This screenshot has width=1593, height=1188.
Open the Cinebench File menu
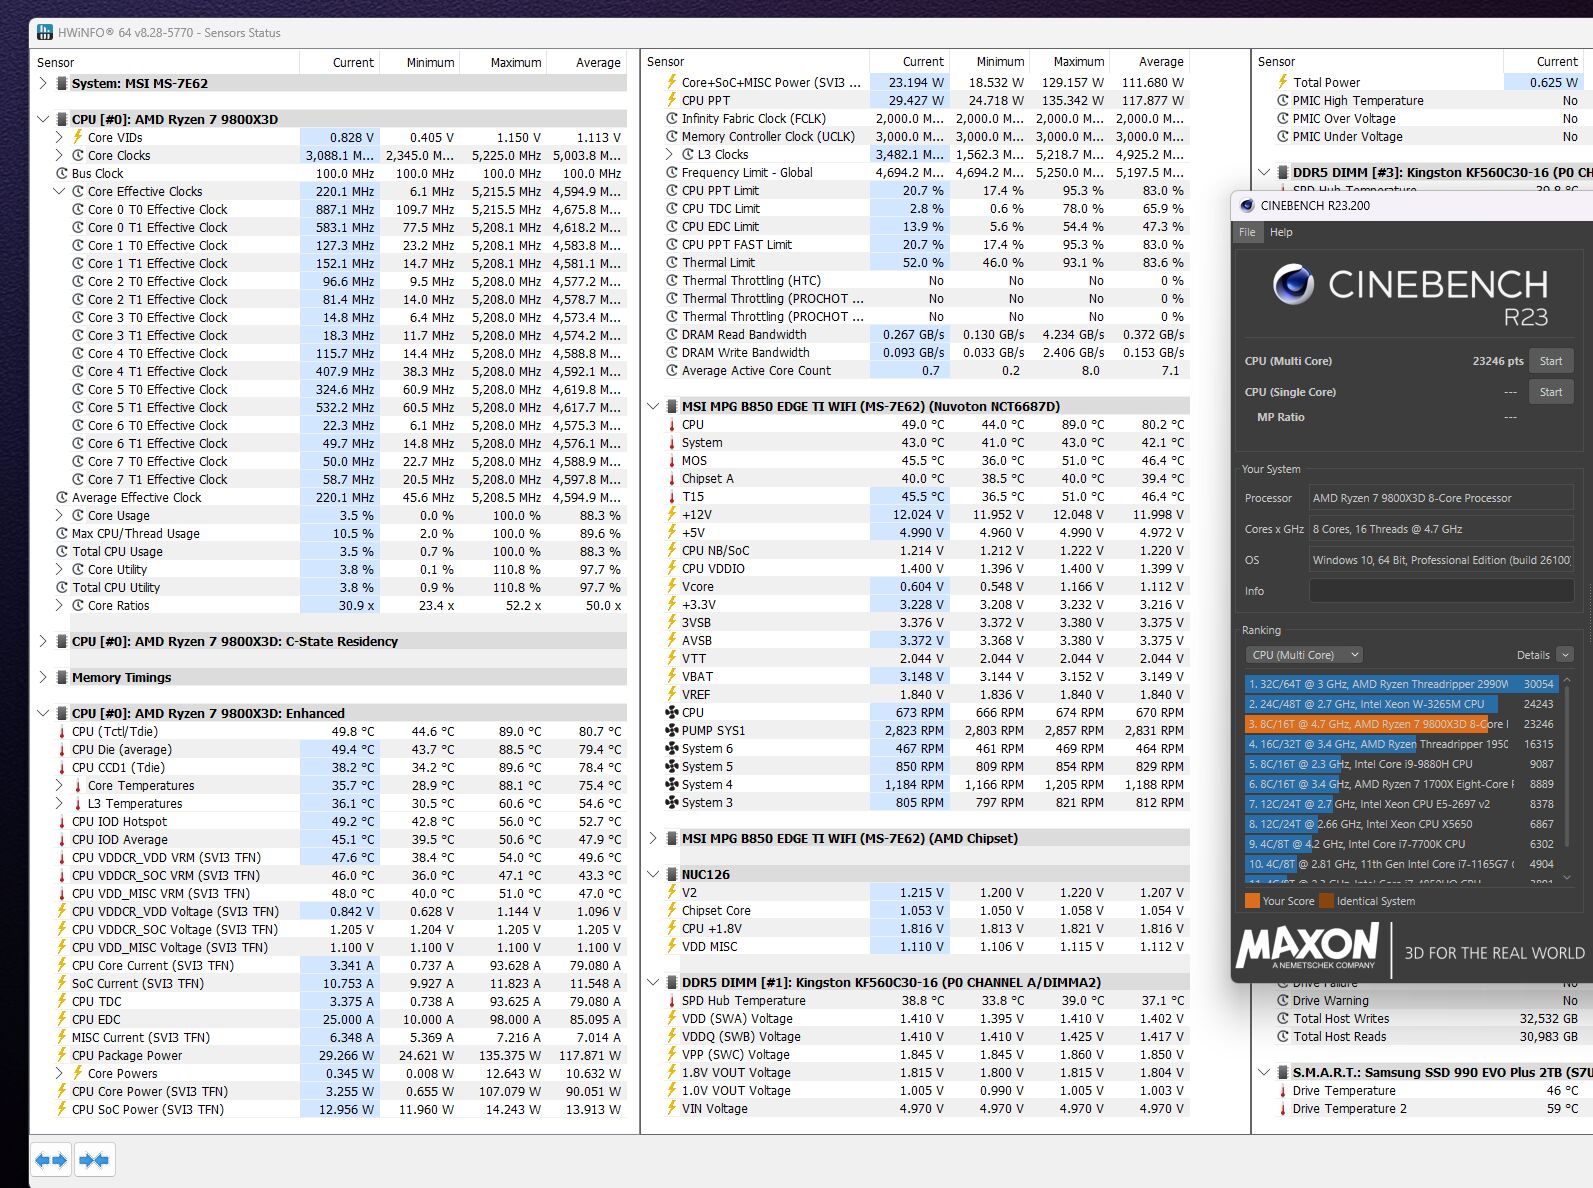click(1247, 232)
